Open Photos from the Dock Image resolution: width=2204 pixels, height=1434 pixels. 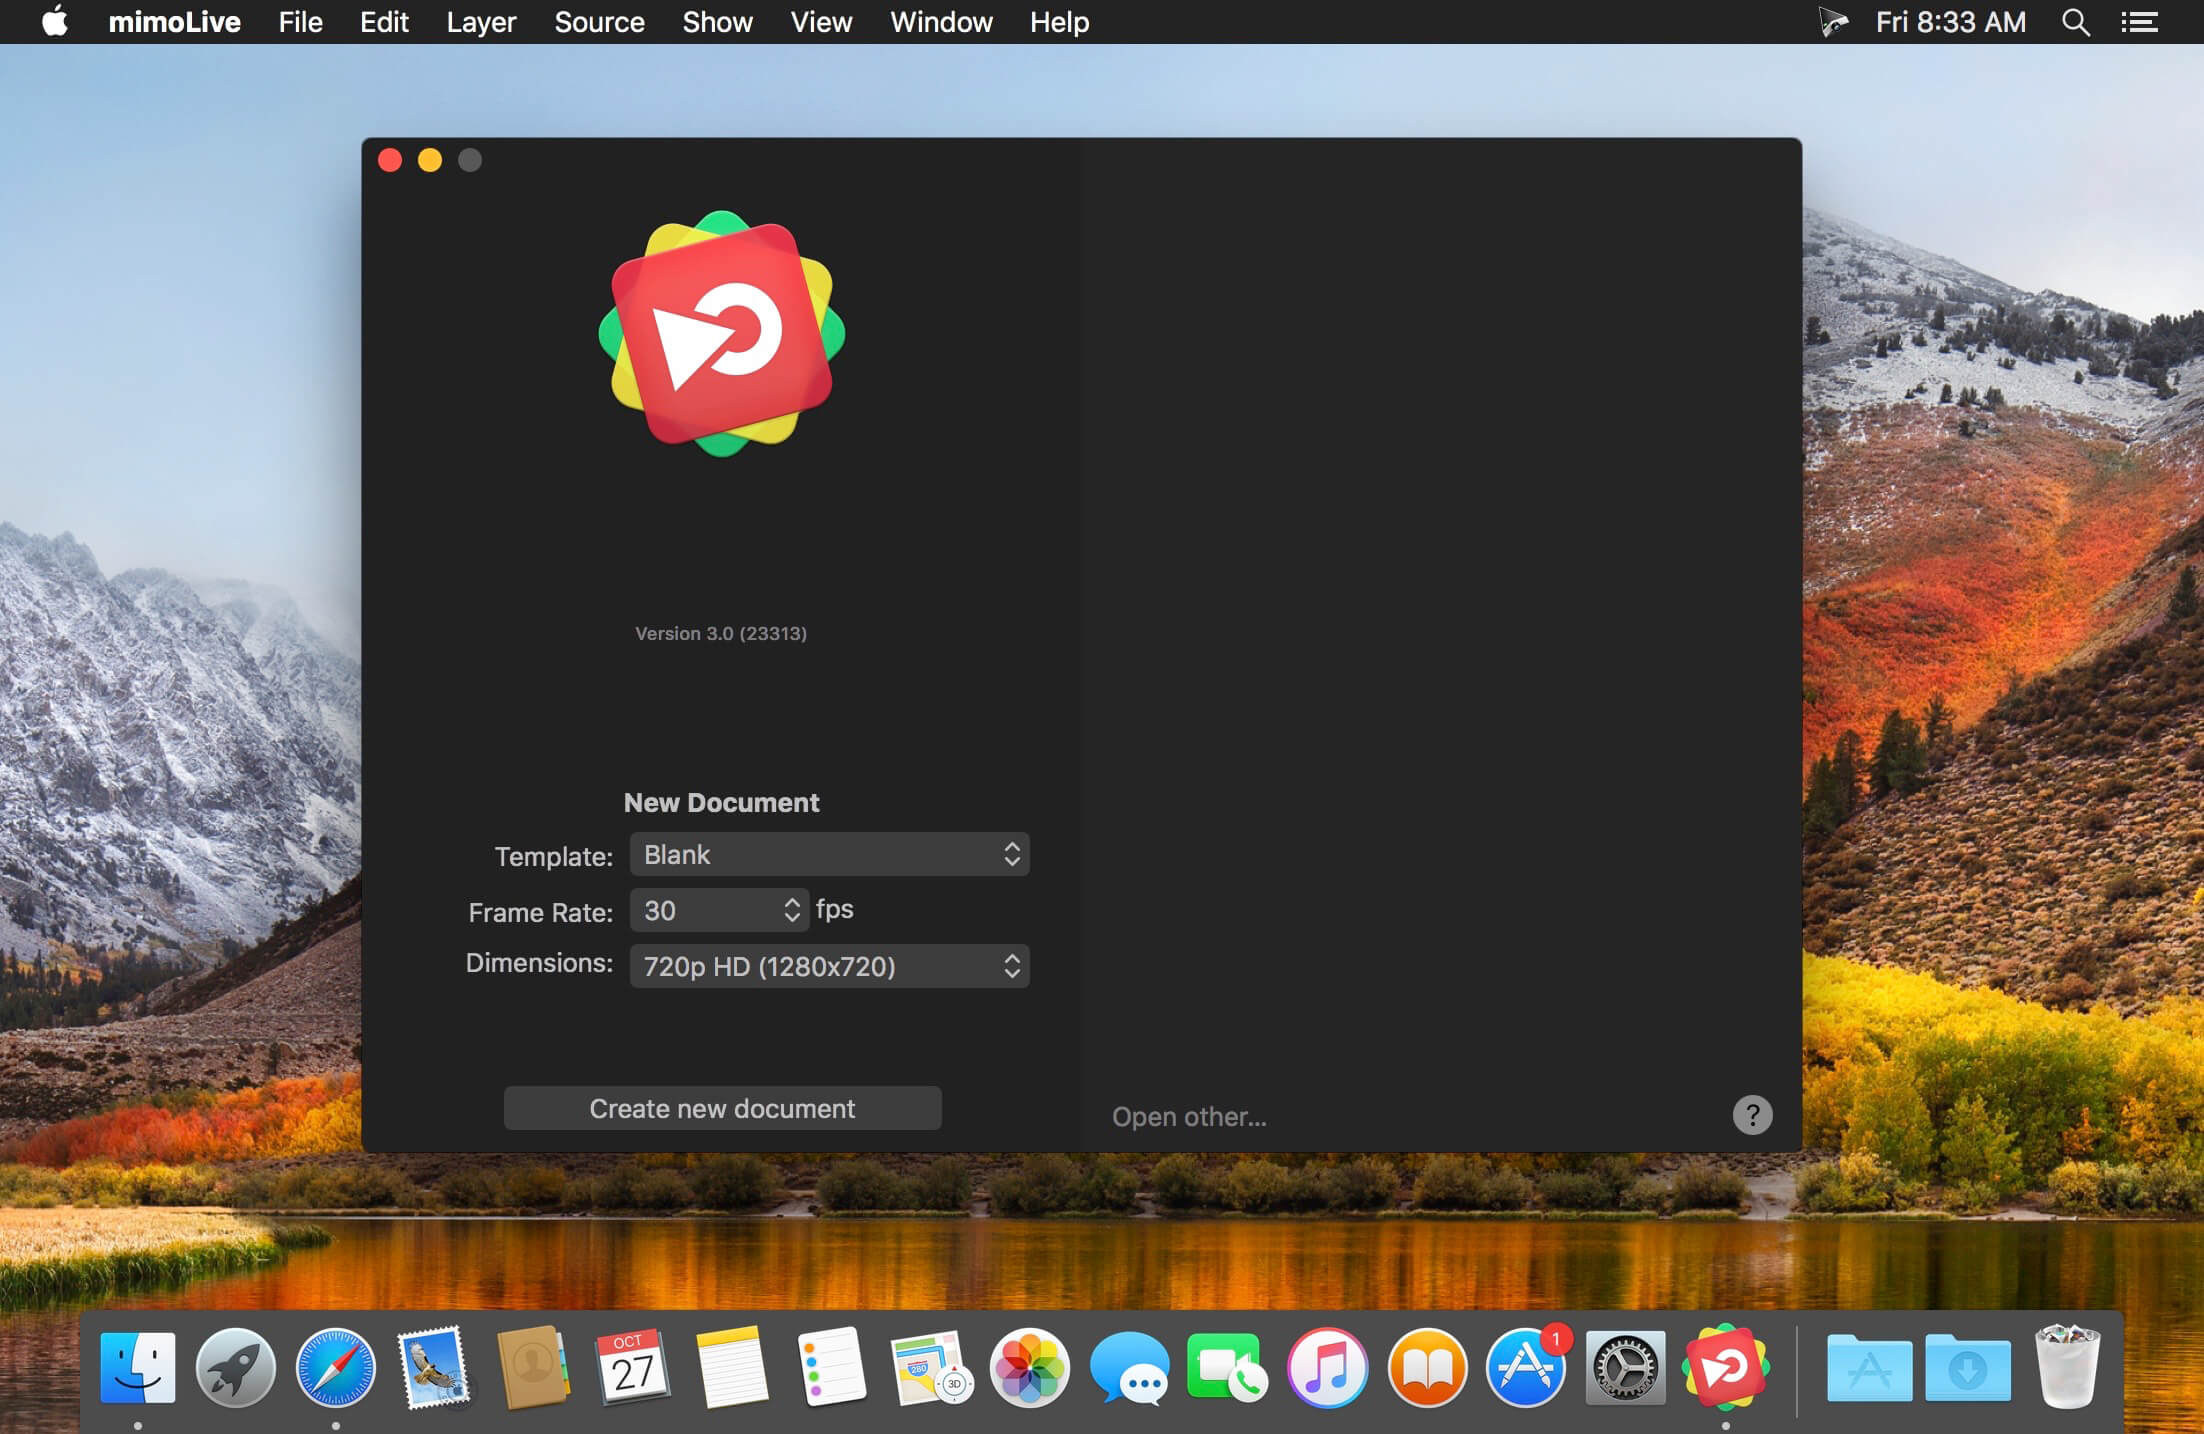tap(1030, 1367)
